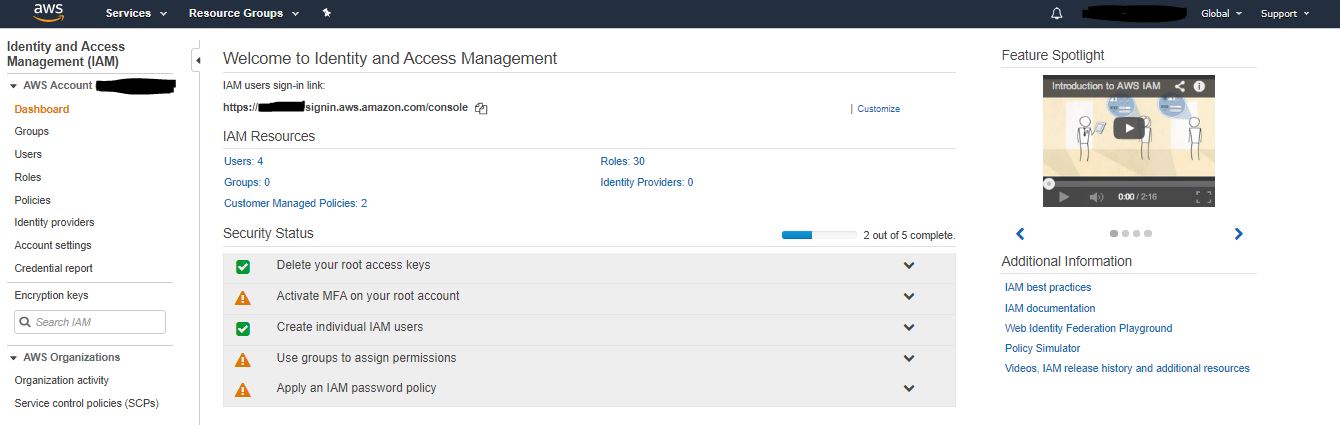Open Organization activity in the sidebar
Image resolution: width=1340 pixels, height=425 pixels.
tap(62, 380)
